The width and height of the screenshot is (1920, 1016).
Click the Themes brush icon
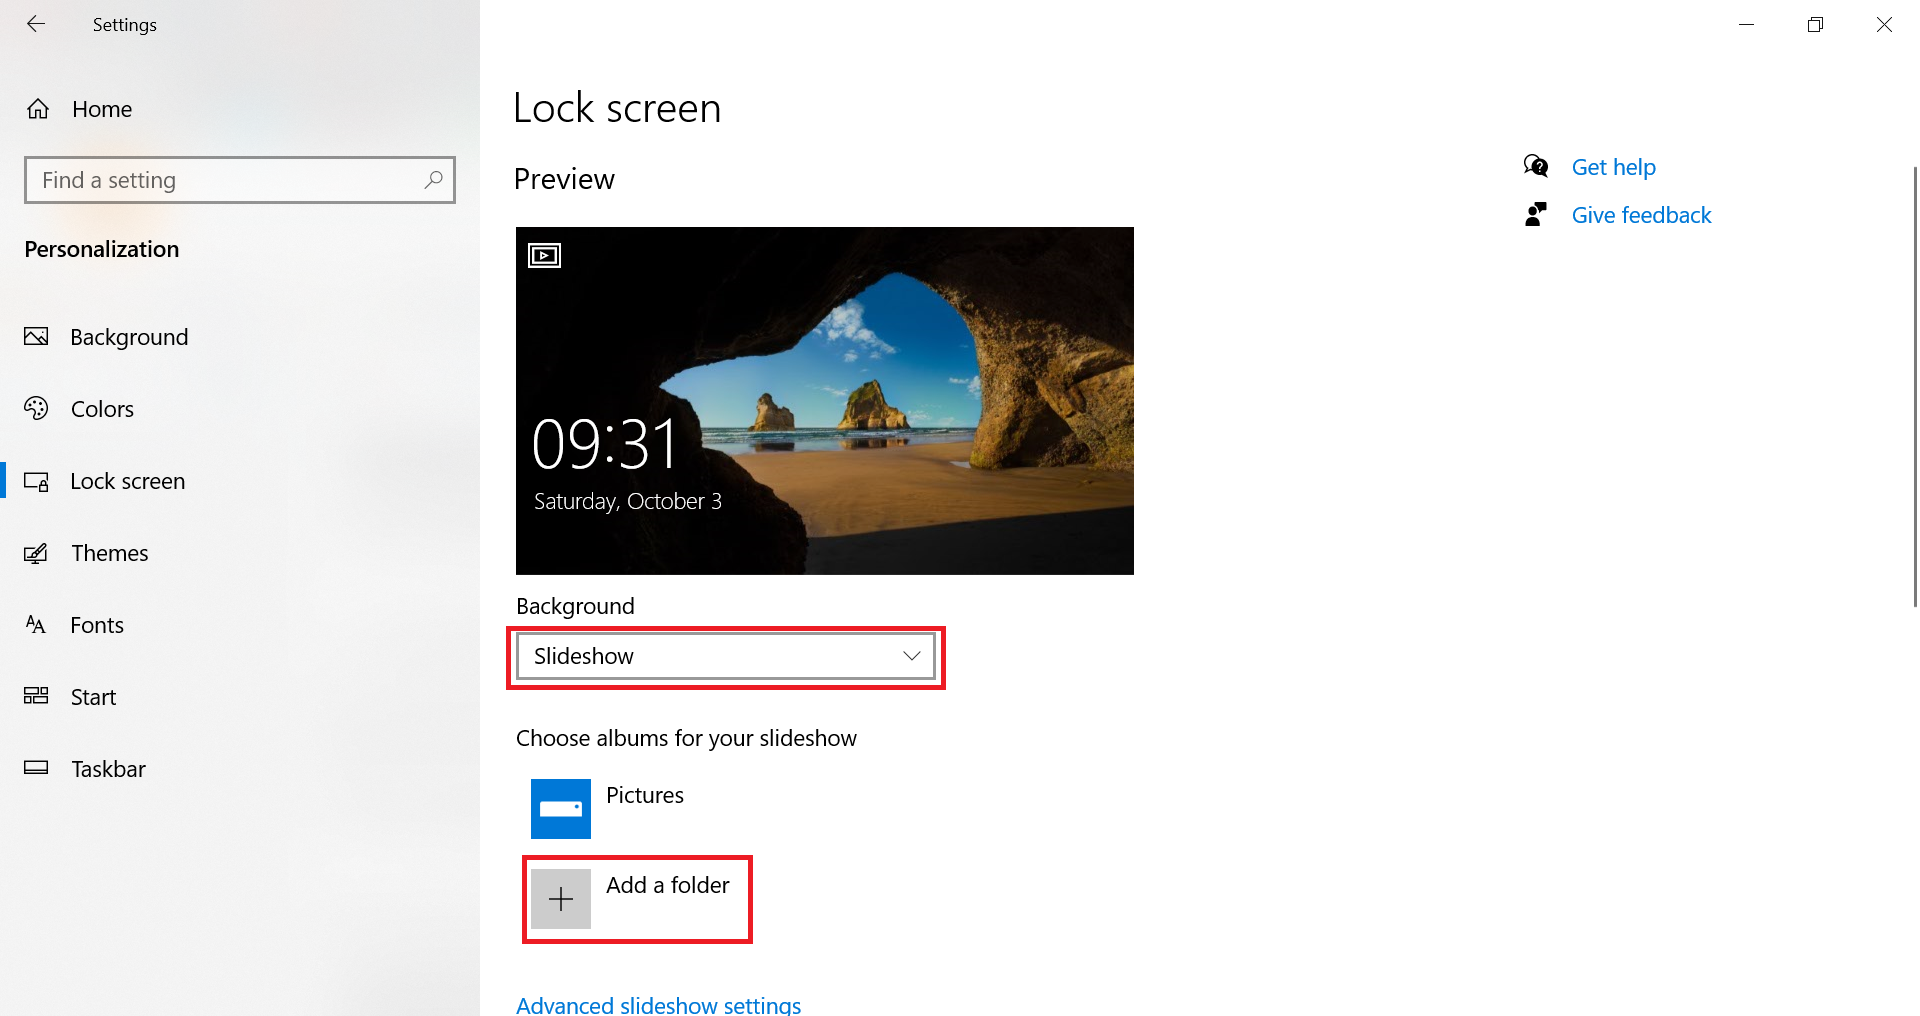36,553
